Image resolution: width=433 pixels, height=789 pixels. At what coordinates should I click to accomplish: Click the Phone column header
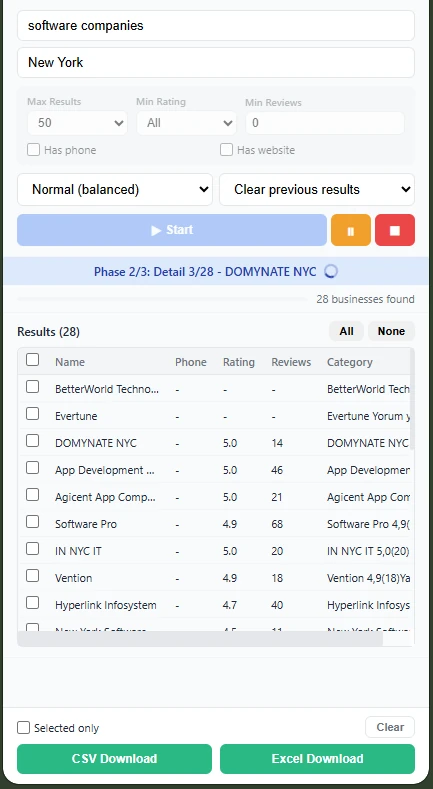pyautogui.click(x=191, y=362)
